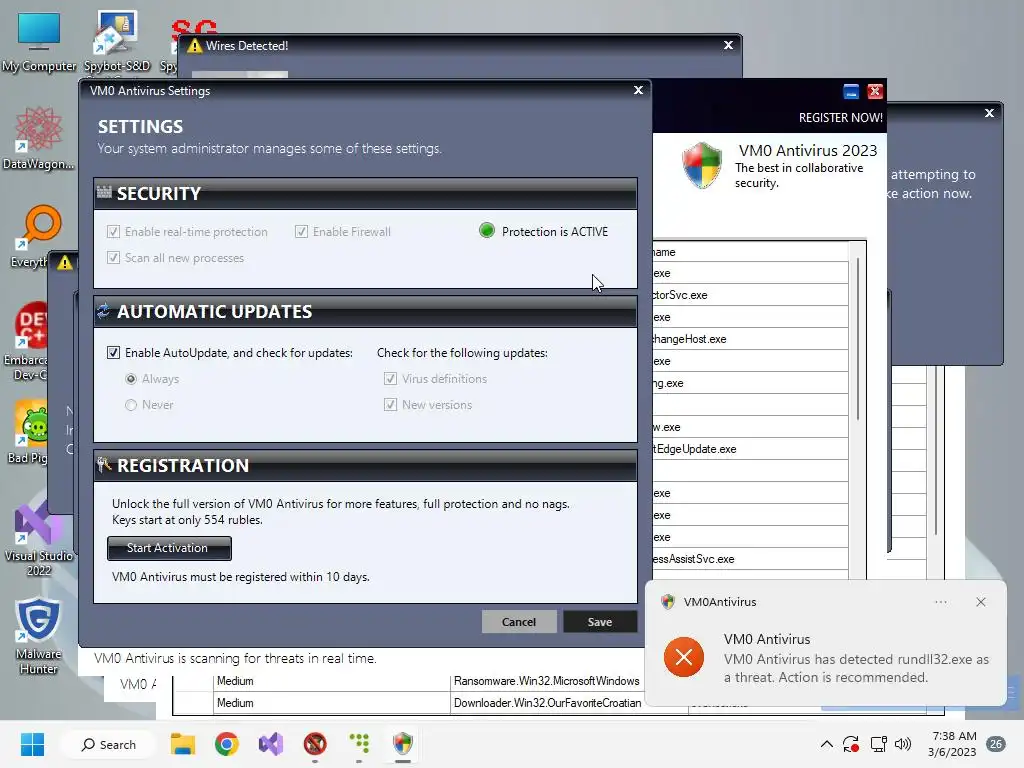This screenshot has width=1024, height=768.
Task: Minimize the VM0 Antivirus main window
Action: [850, 91]
